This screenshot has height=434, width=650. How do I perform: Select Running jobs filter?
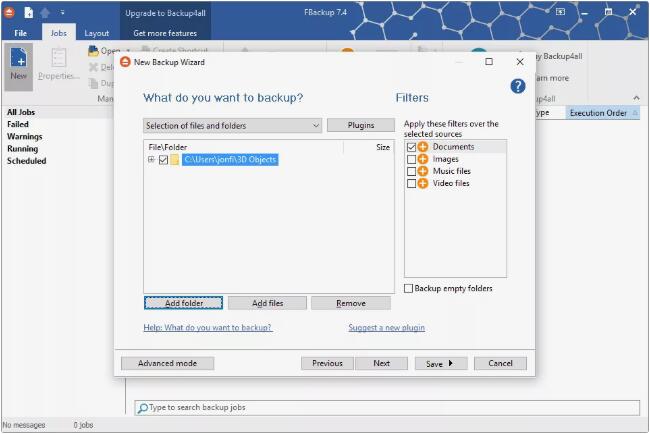(x=22, y=148)
